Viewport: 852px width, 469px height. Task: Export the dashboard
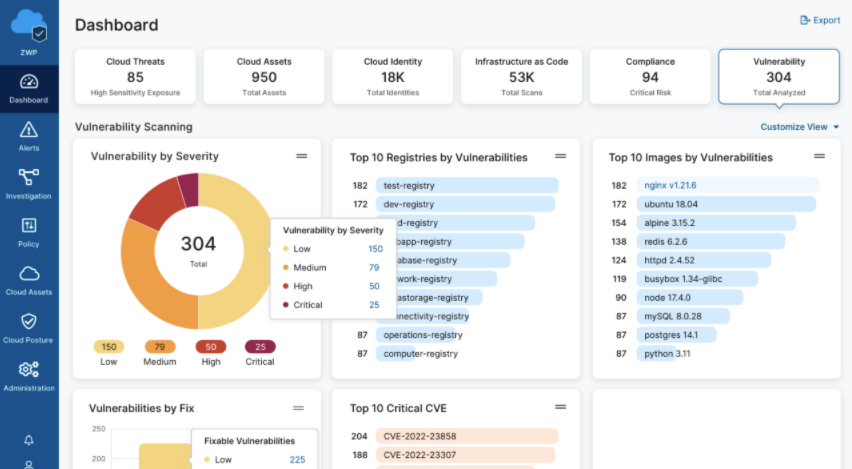click(820, 20)
